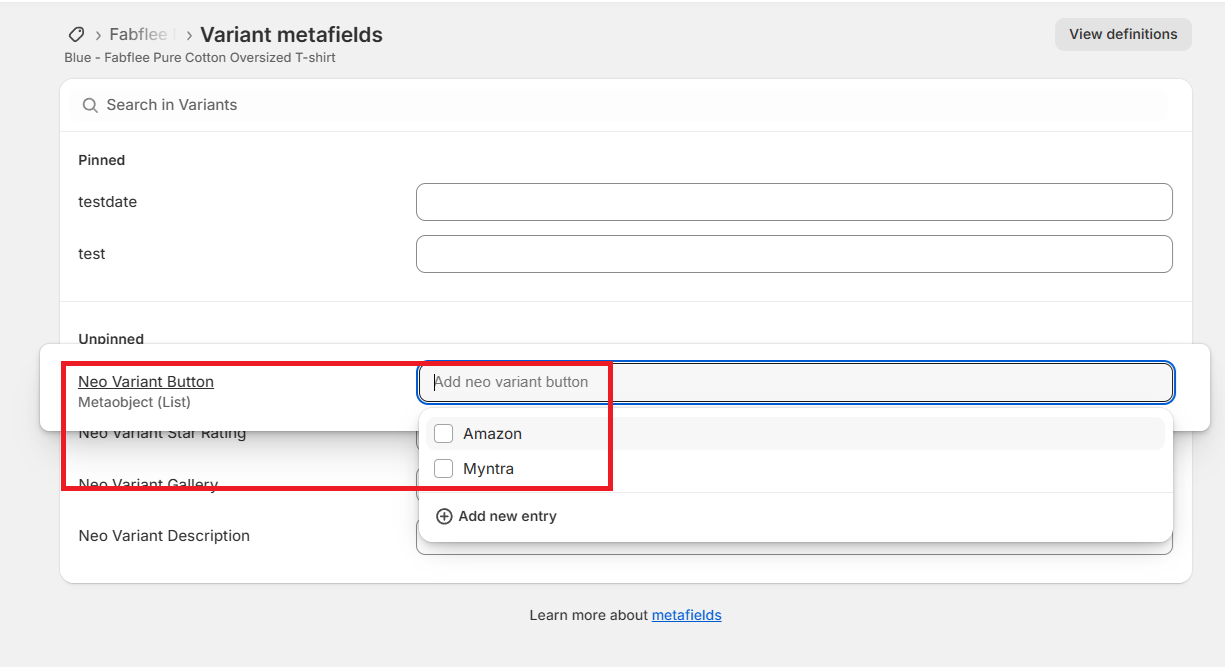Click the plus icon beside Add new entry
This screenshot has width=1225, height=667.
click(x=444, y=516)
